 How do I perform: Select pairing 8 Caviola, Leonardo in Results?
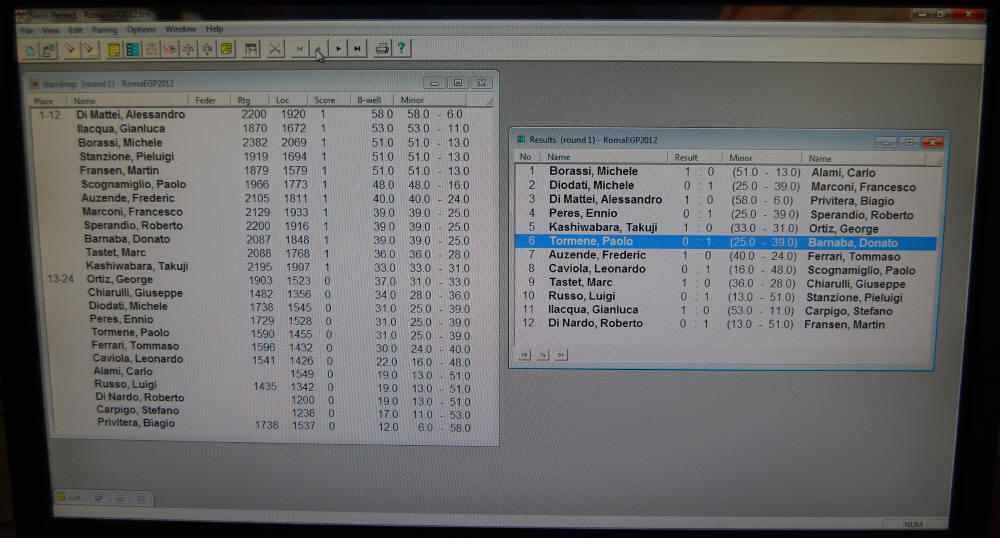click(726, 270)
